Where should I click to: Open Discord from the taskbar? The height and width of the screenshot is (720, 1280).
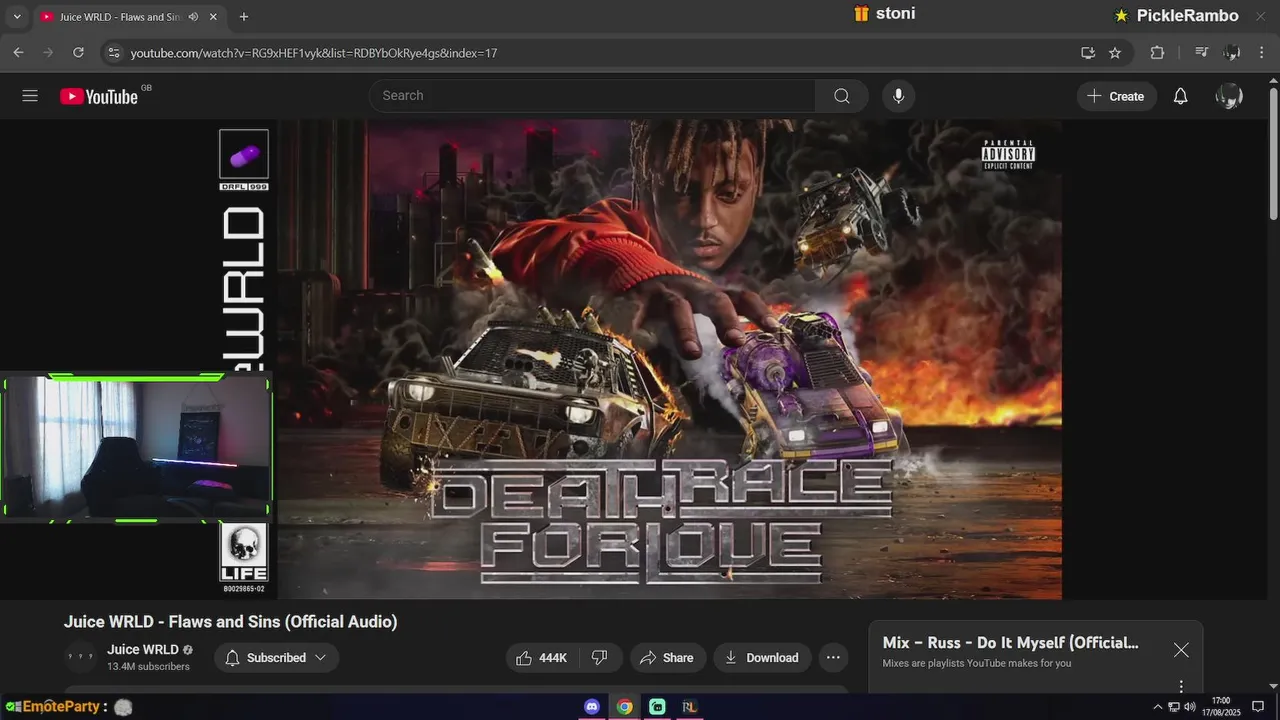tap(592, 707)
